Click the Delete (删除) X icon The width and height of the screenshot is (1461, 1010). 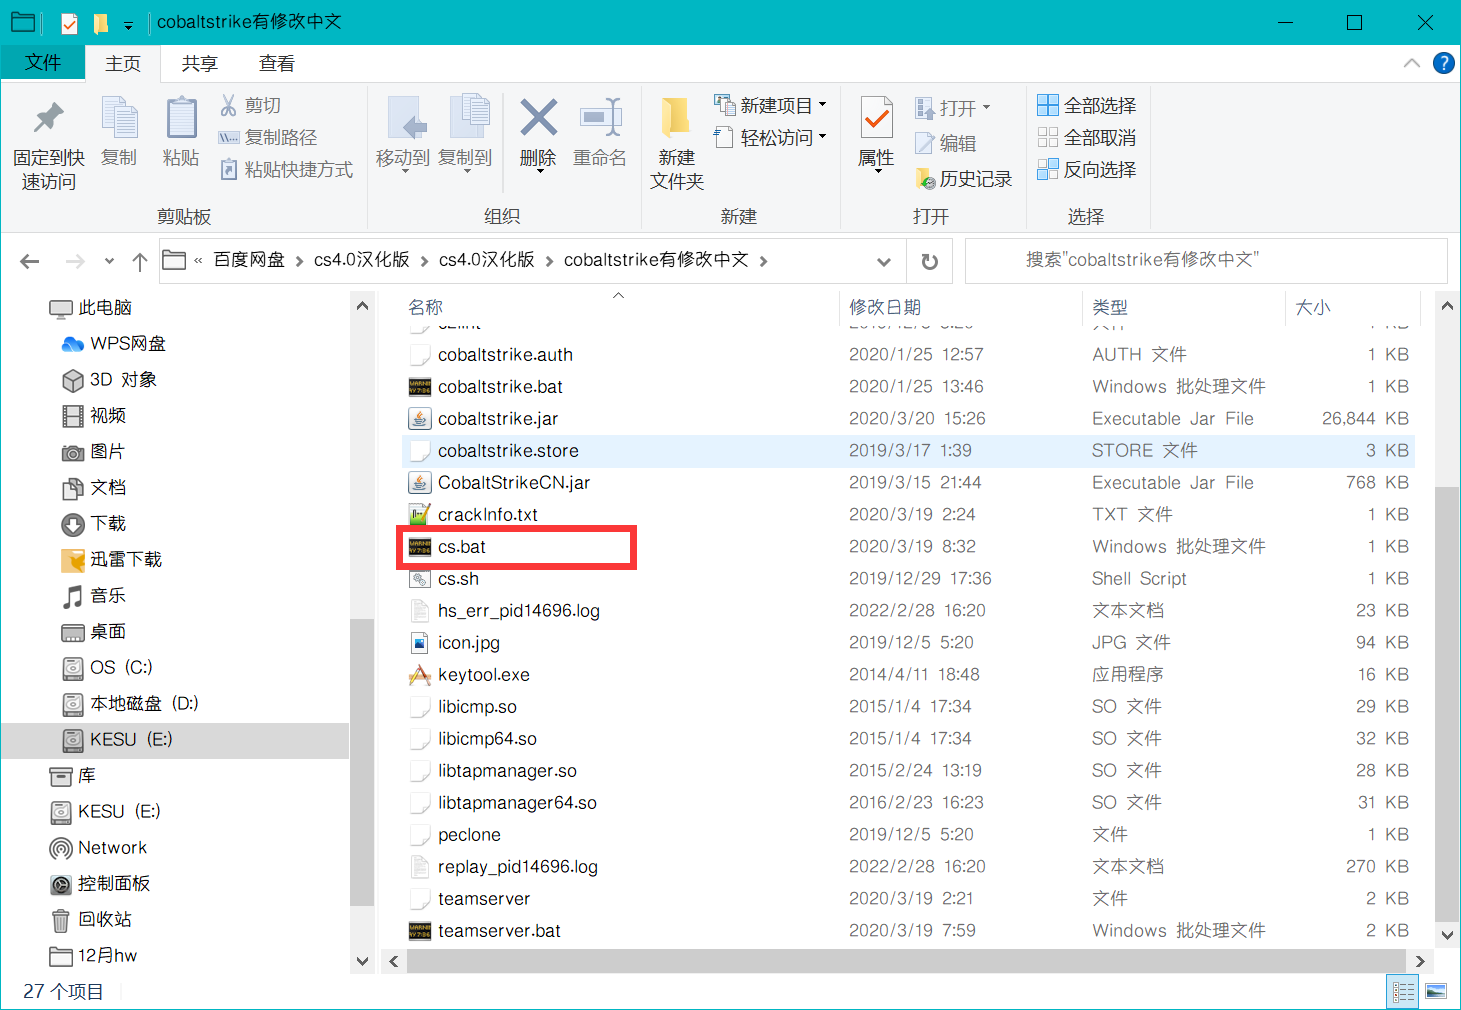pyautogui.click(x=538, y=118)
